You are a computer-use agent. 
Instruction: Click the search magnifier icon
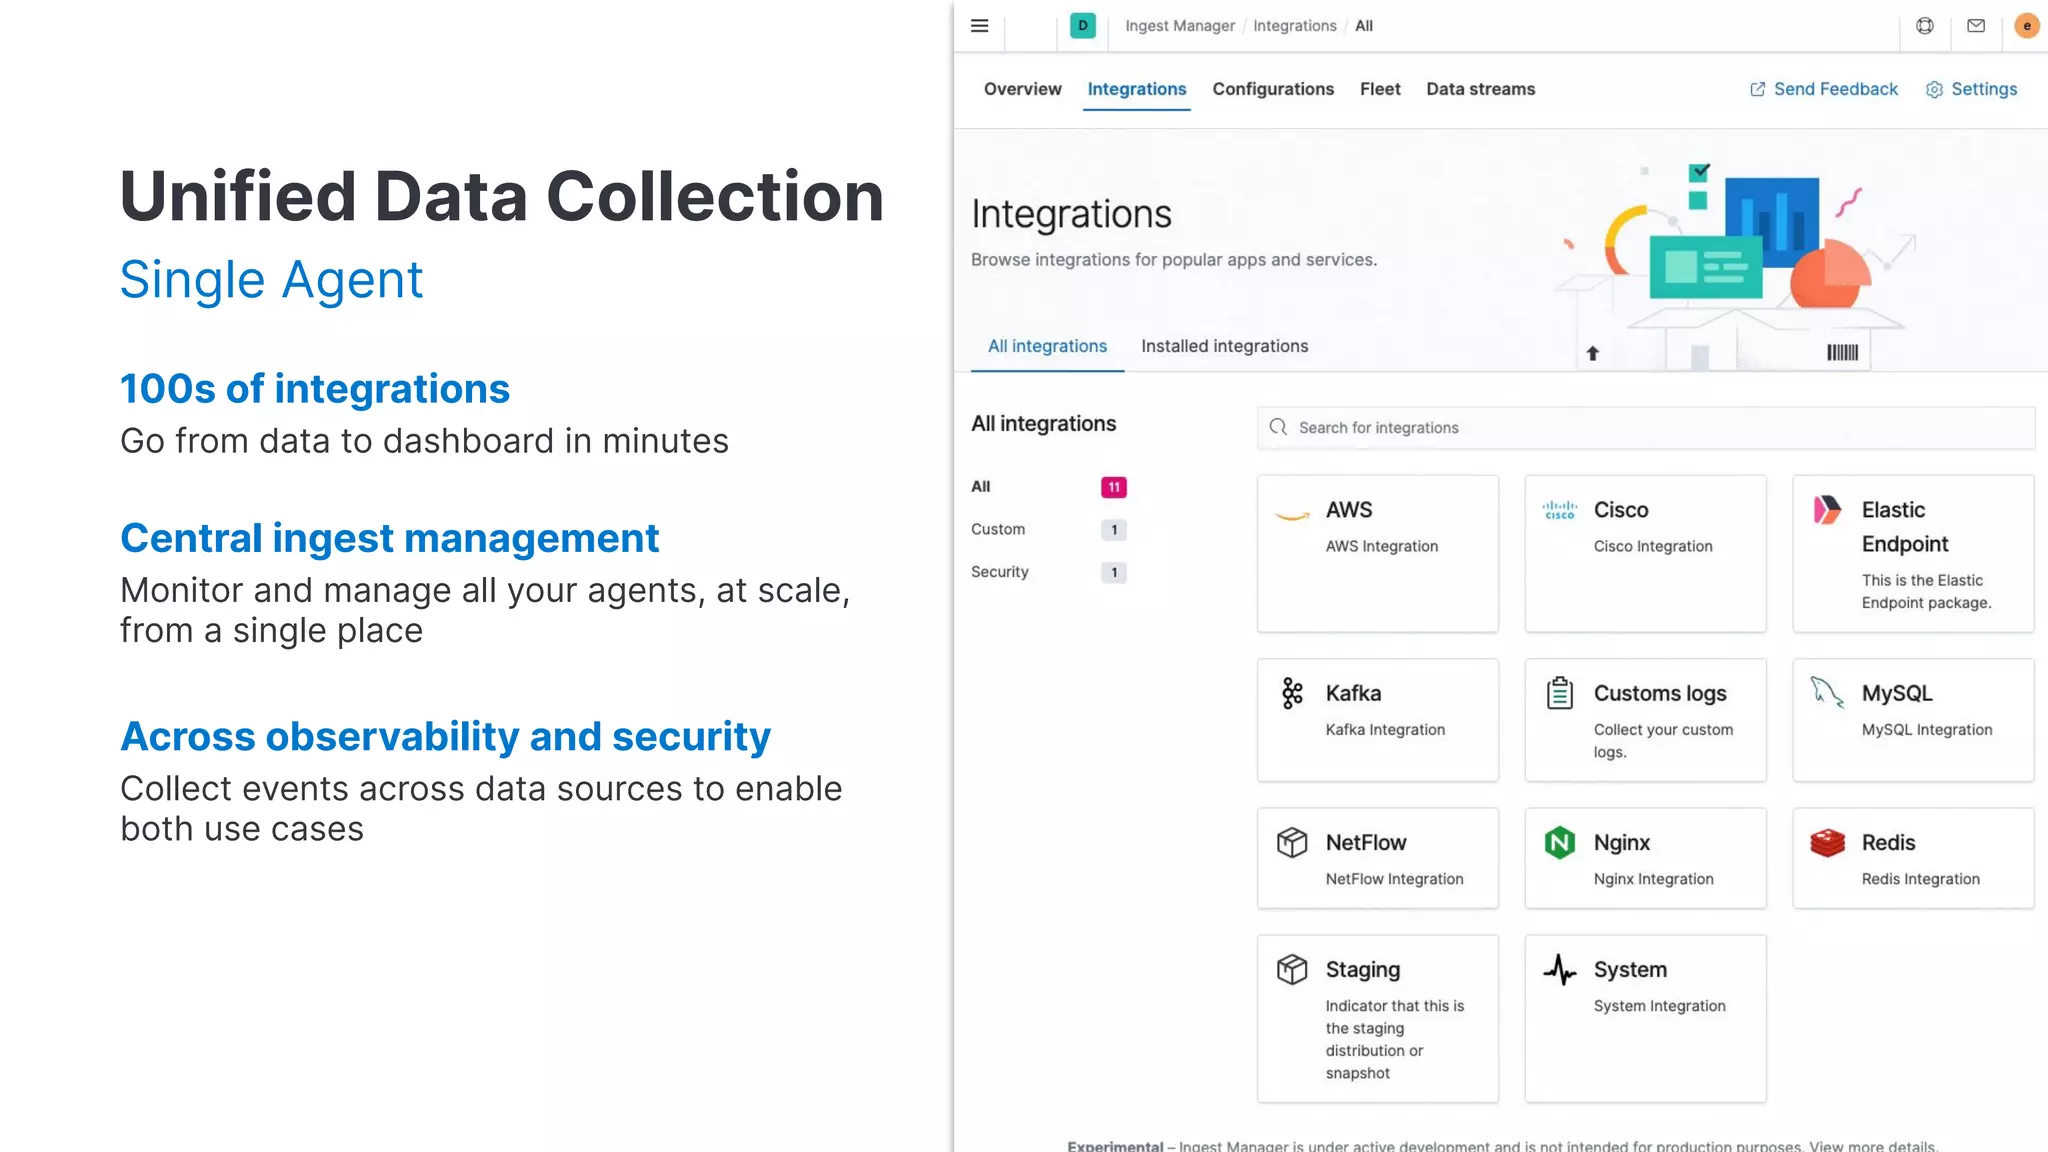coord(1278,427)
